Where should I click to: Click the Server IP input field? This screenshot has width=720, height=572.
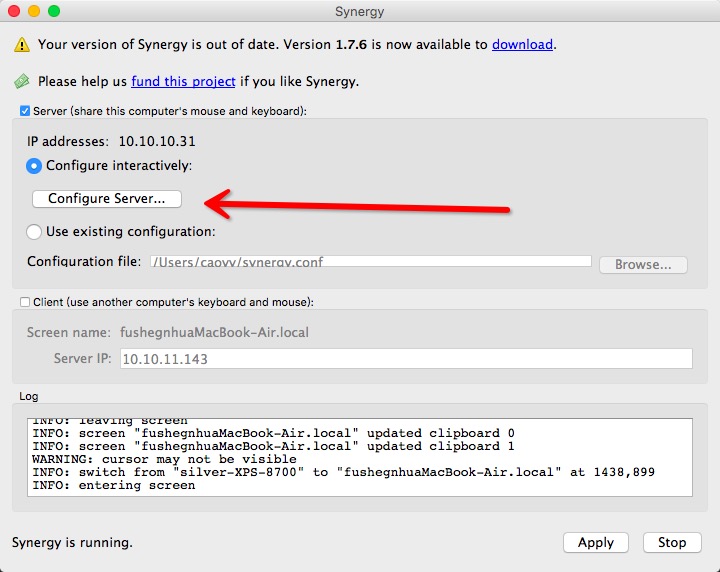point(406,359)
